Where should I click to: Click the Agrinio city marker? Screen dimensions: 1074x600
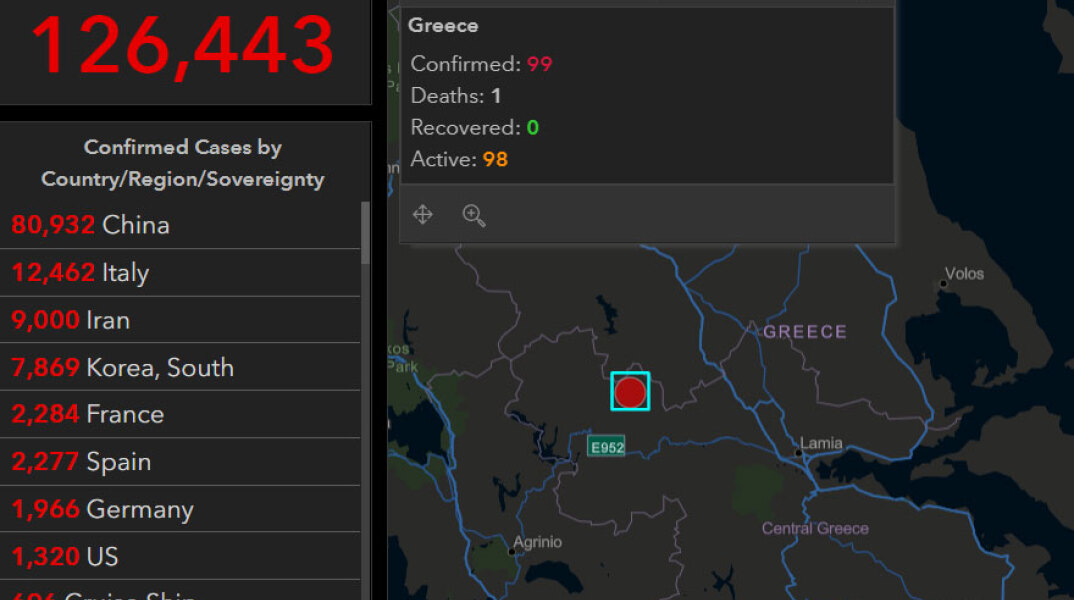tap(515, 551)
